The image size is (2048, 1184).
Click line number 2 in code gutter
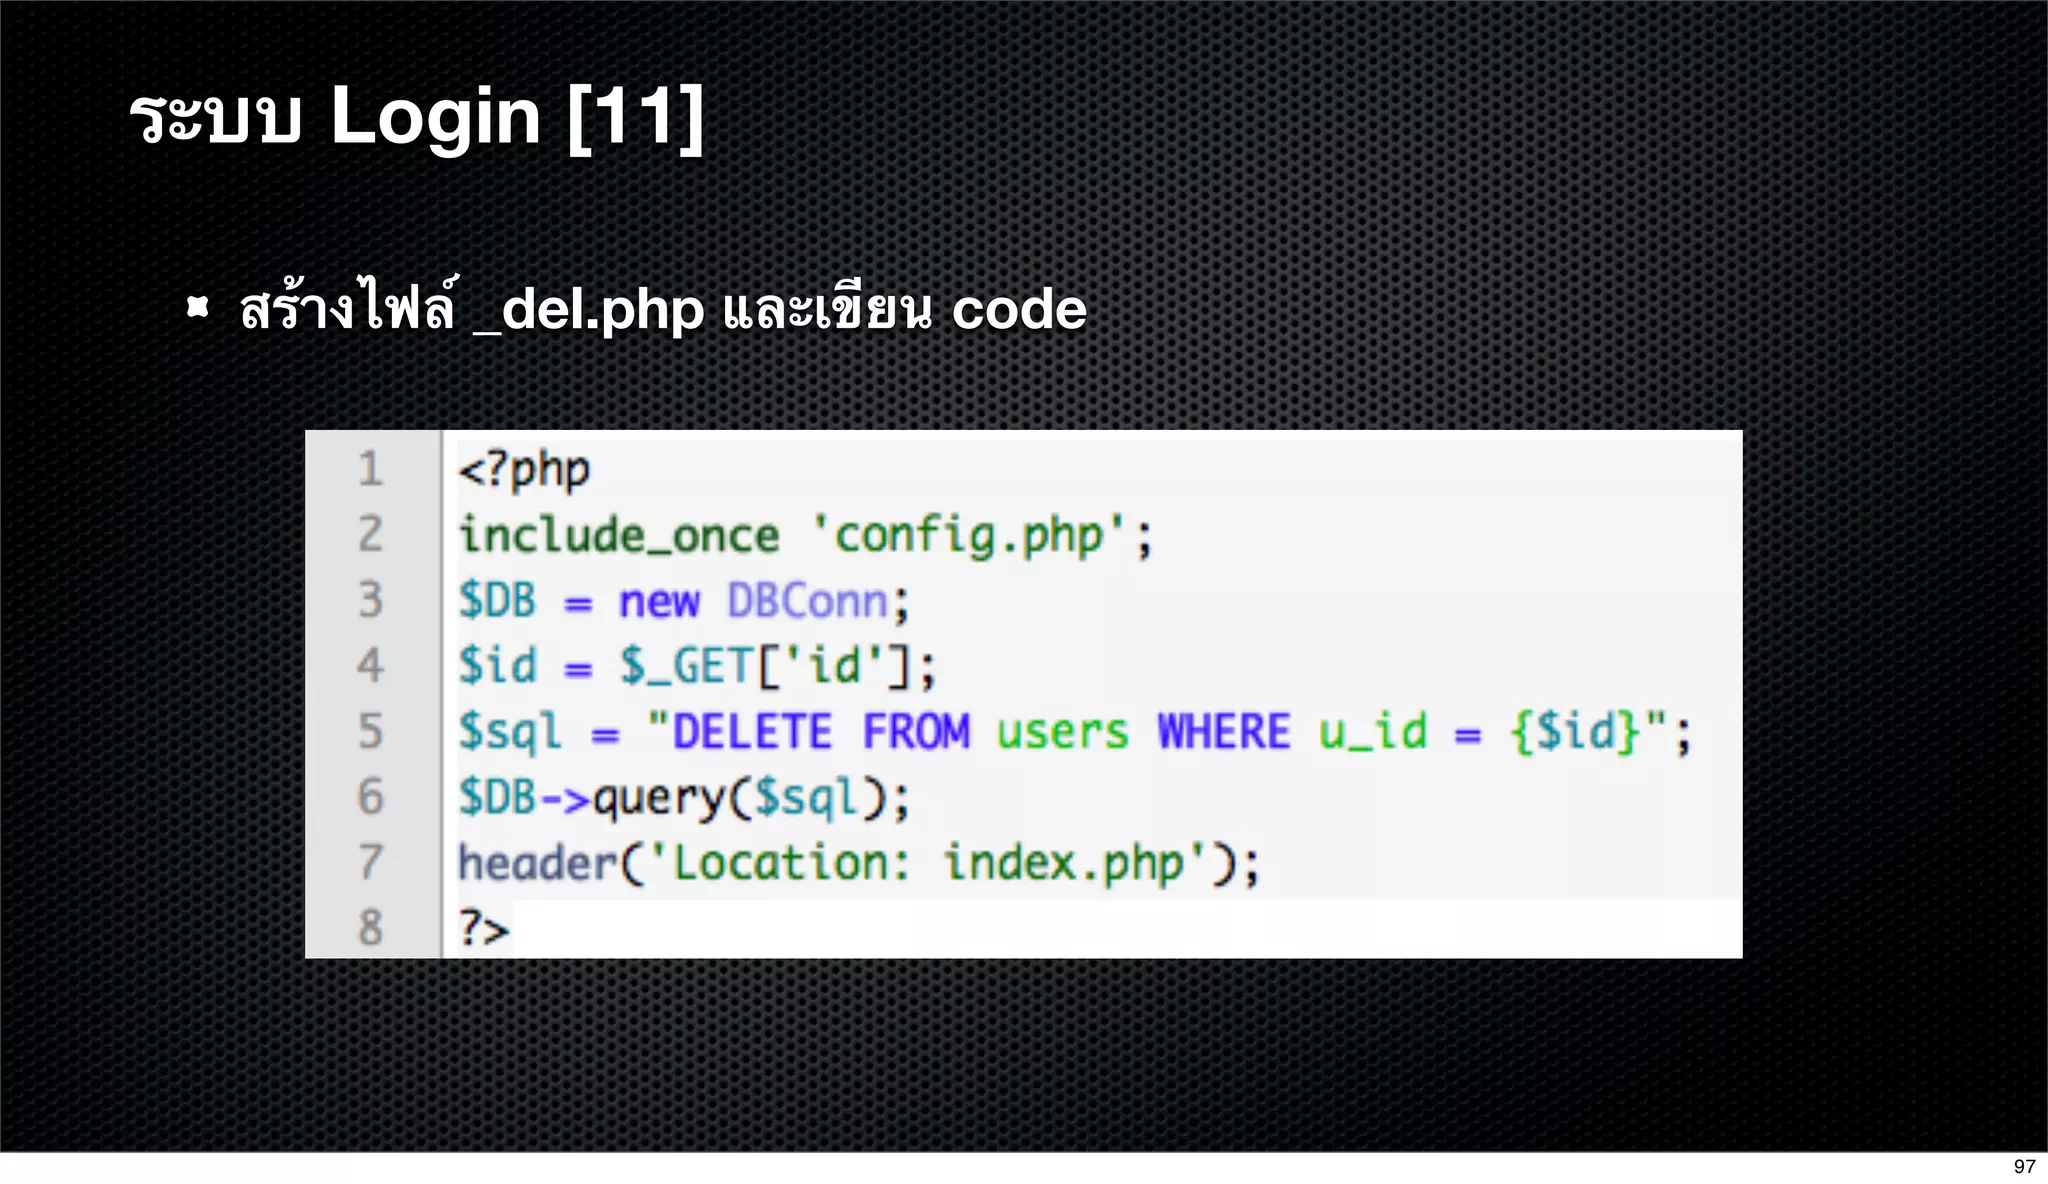pos(371,534)
